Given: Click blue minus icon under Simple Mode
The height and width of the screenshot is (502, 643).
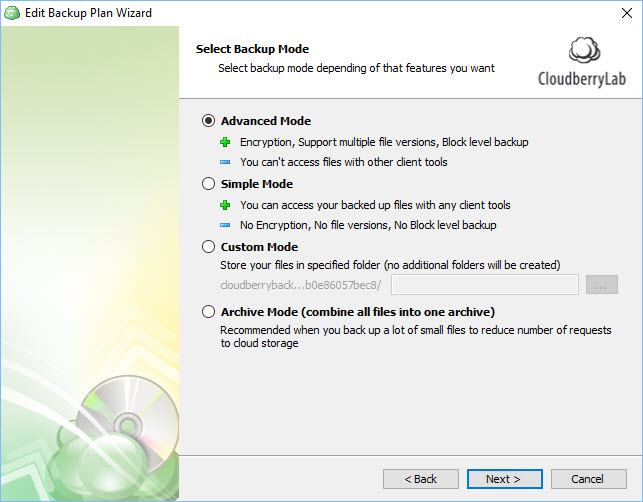Looking at the screenshot, I should click(x=225, y=225).
